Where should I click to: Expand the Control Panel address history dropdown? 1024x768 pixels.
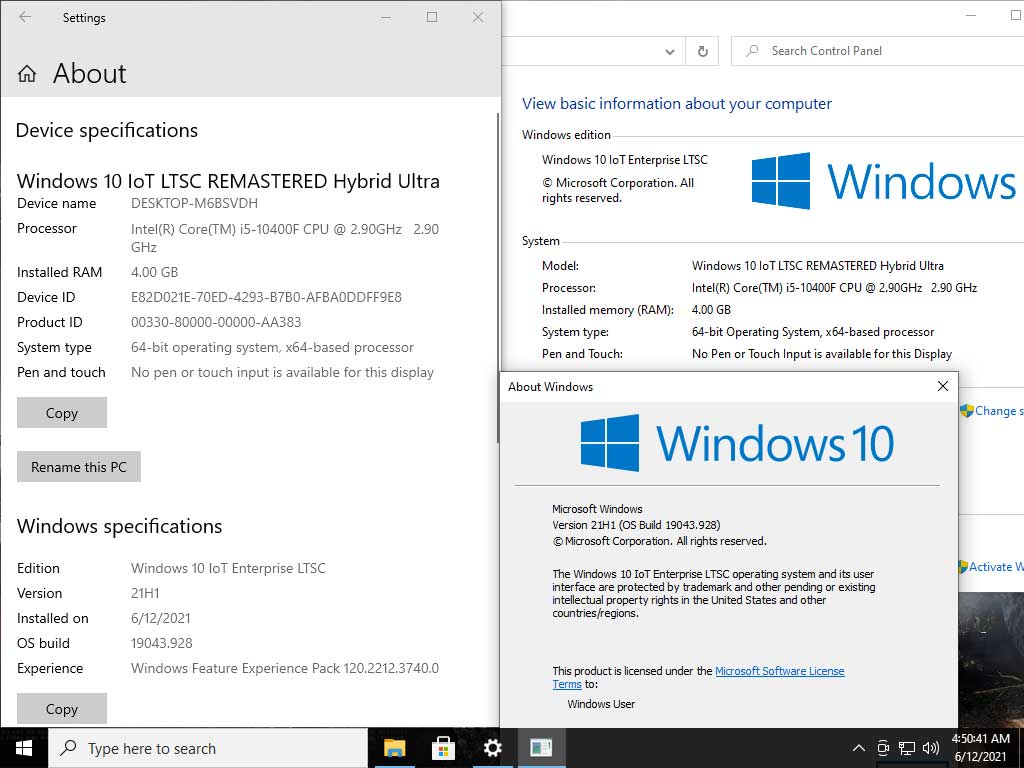tap(669, 51)
